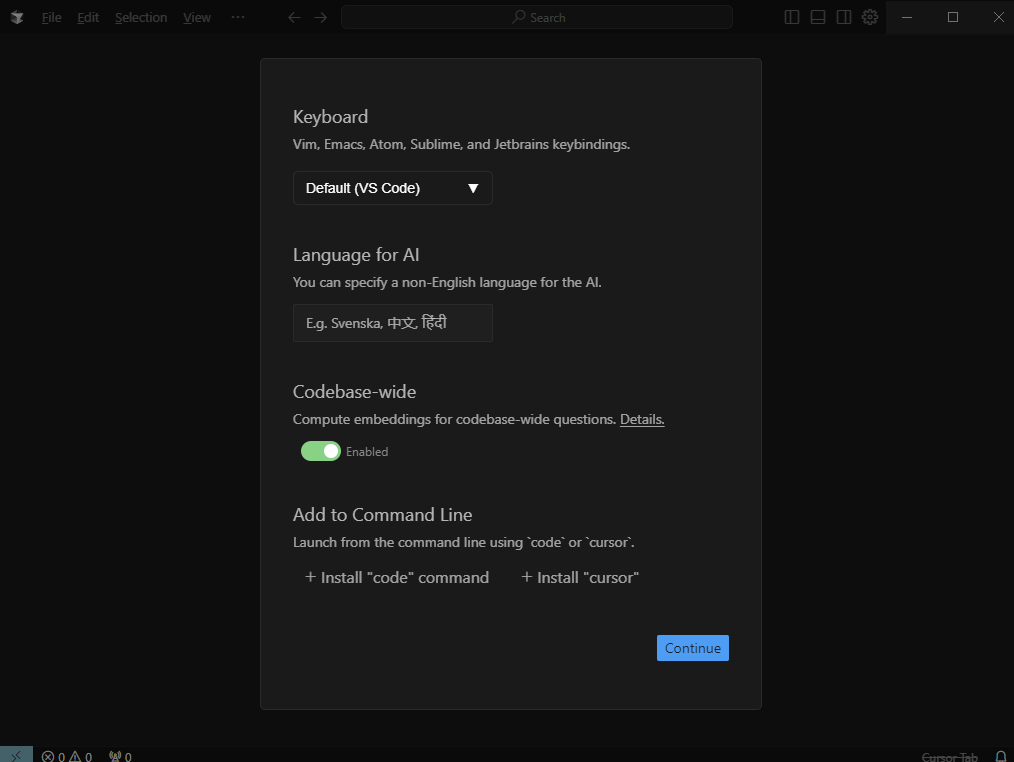Close the Cursor window
This screenshot has height=762, width=1014.
pyautogui.click(x=998, y=17)
